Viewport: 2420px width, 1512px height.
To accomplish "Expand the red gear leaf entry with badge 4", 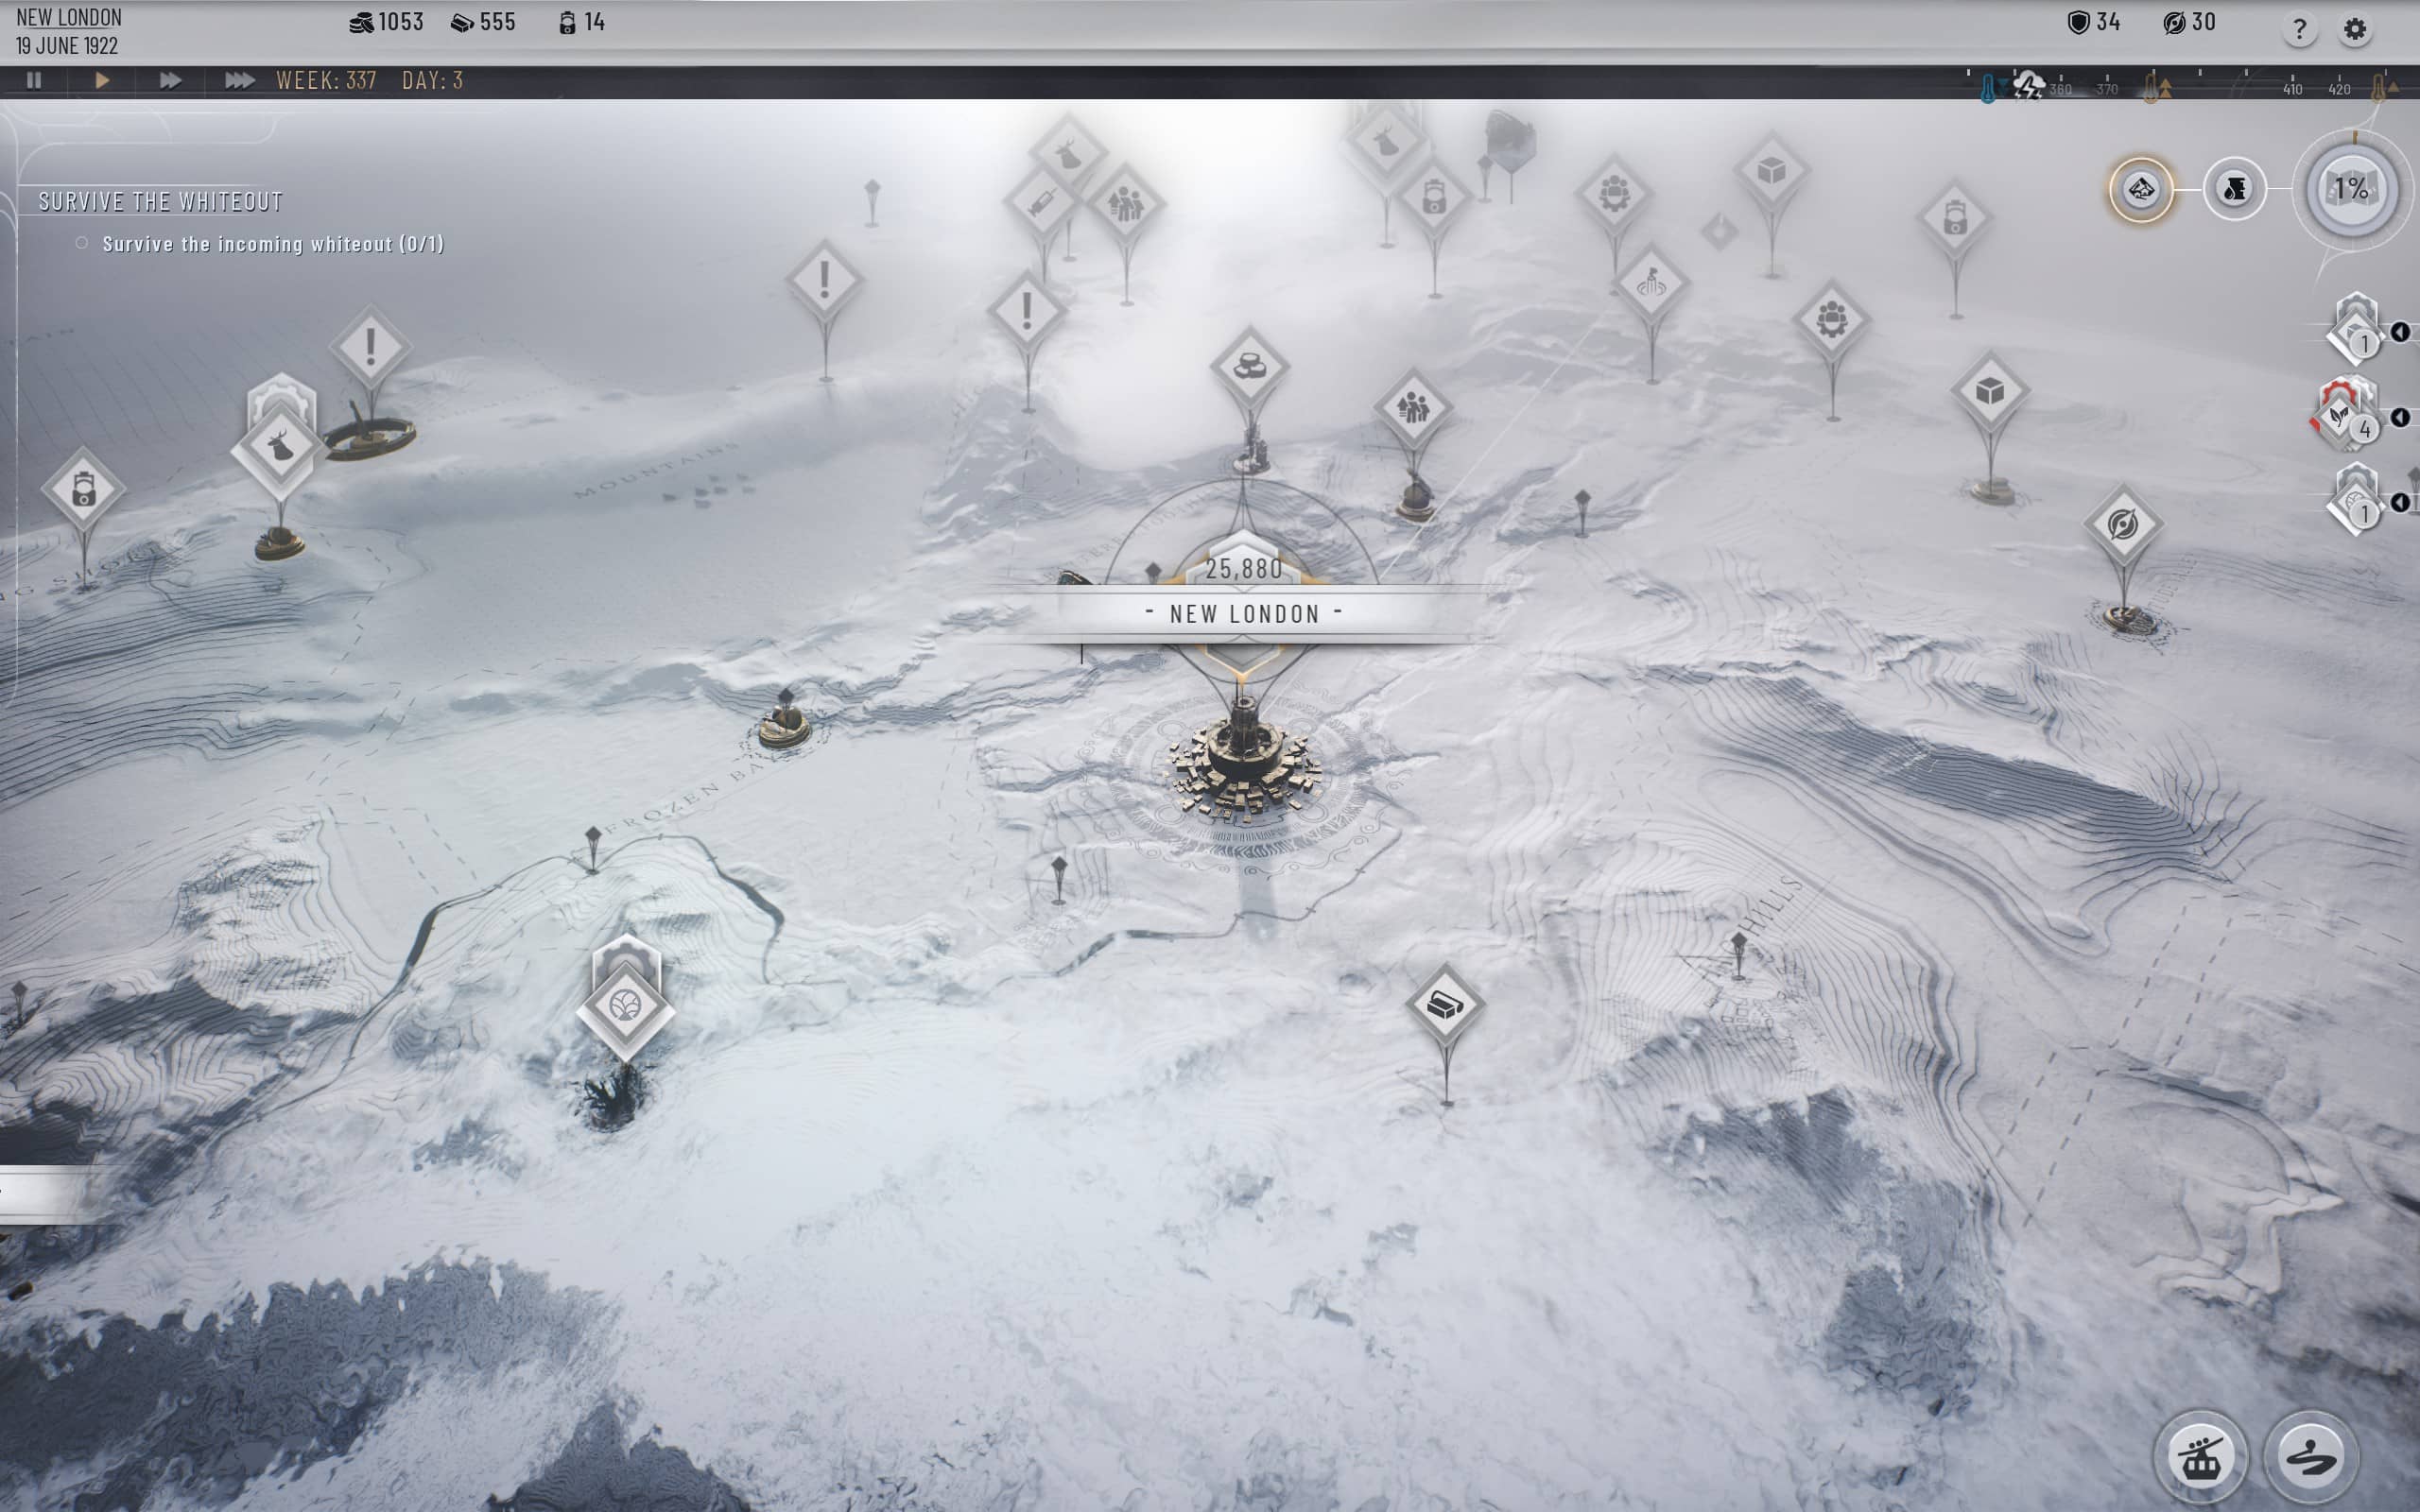I will coord(2400,417).
